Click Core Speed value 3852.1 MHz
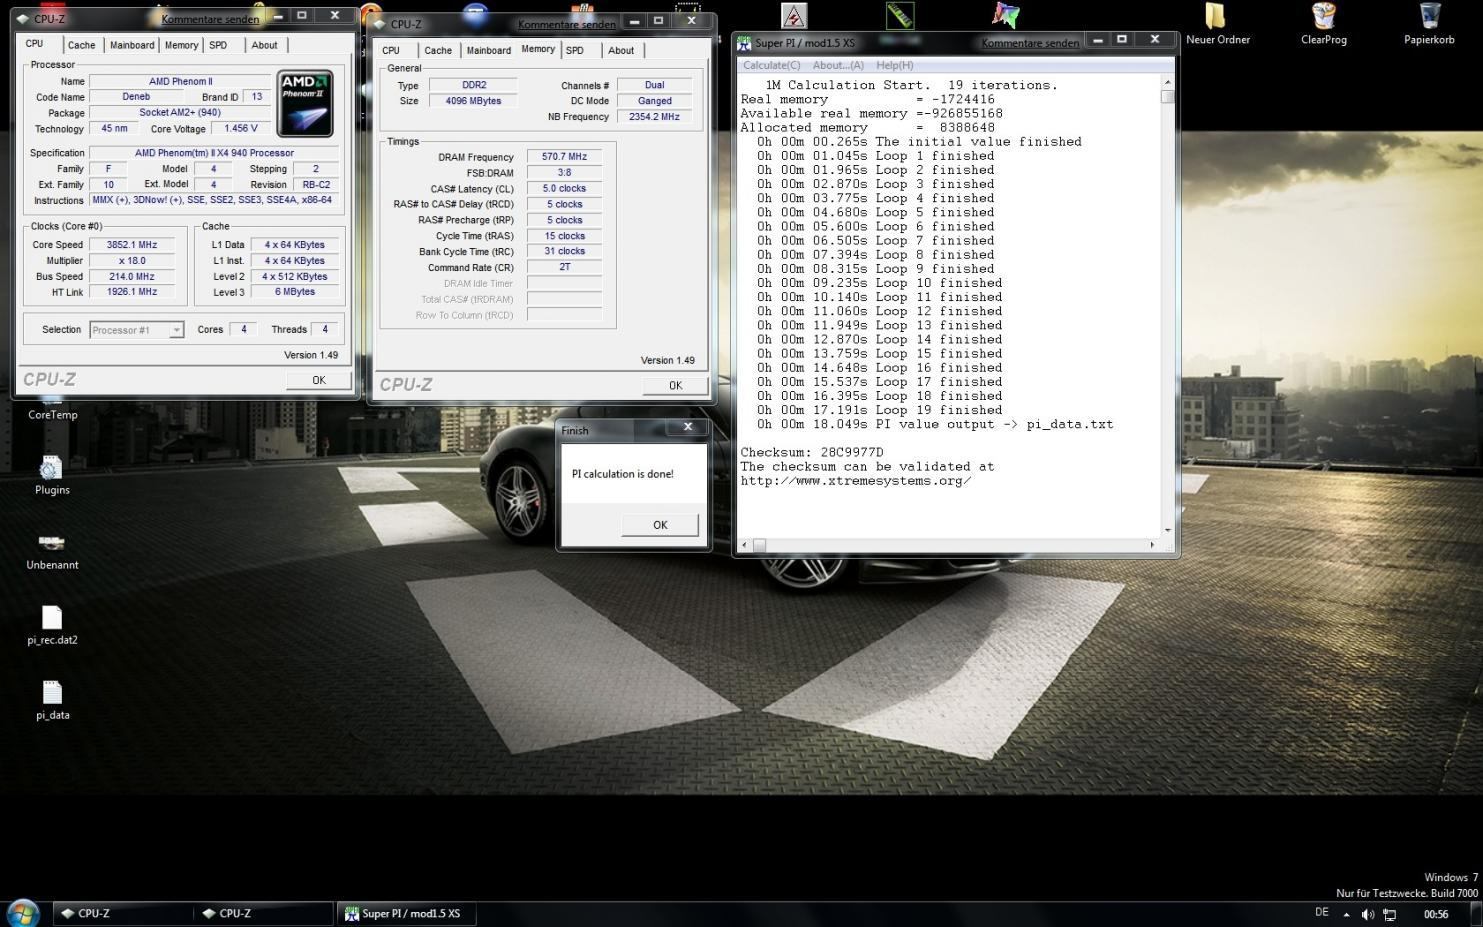Viewport: 1483px width, 927px height. pyautogui.click(x=131, y=244)
